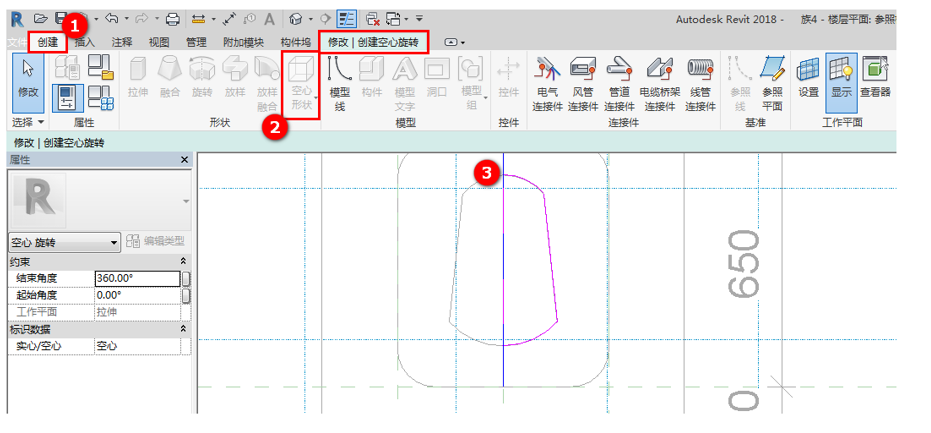931x433 pixels.
Task: Toggle work plane 显示 button
Action: point(841,82)
